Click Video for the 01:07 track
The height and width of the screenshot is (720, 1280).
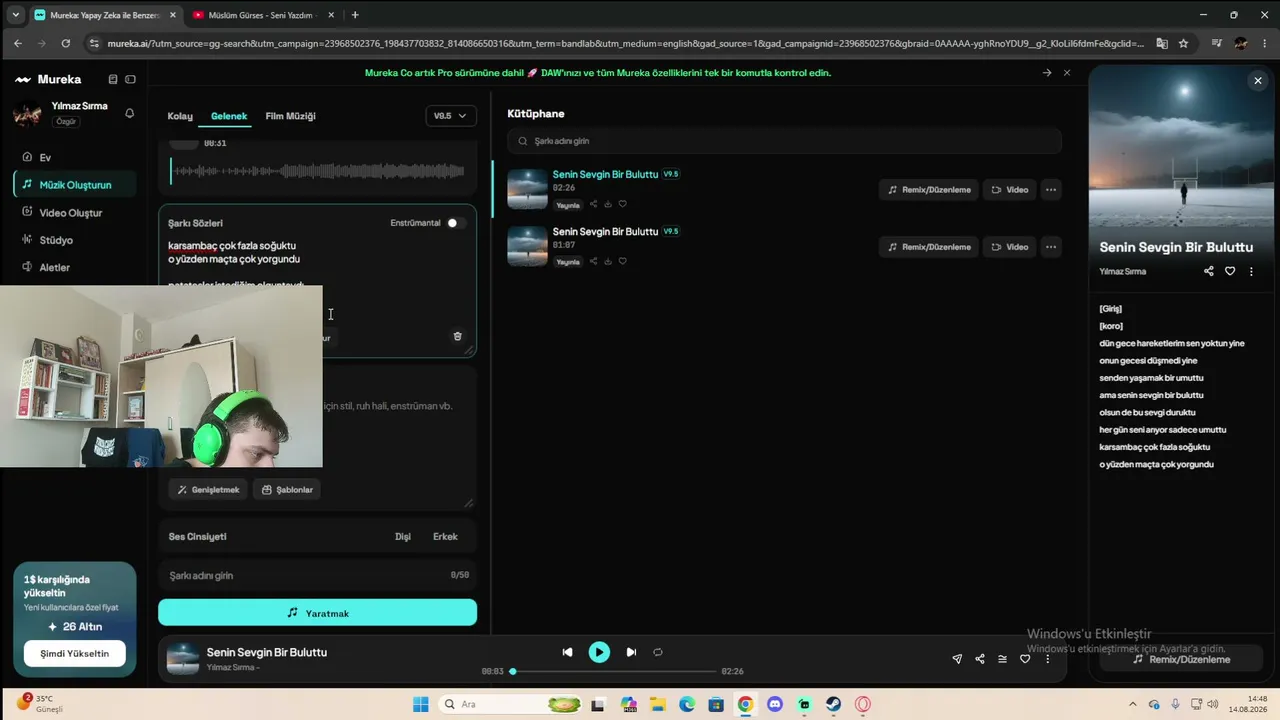(x=1009, y=247)
